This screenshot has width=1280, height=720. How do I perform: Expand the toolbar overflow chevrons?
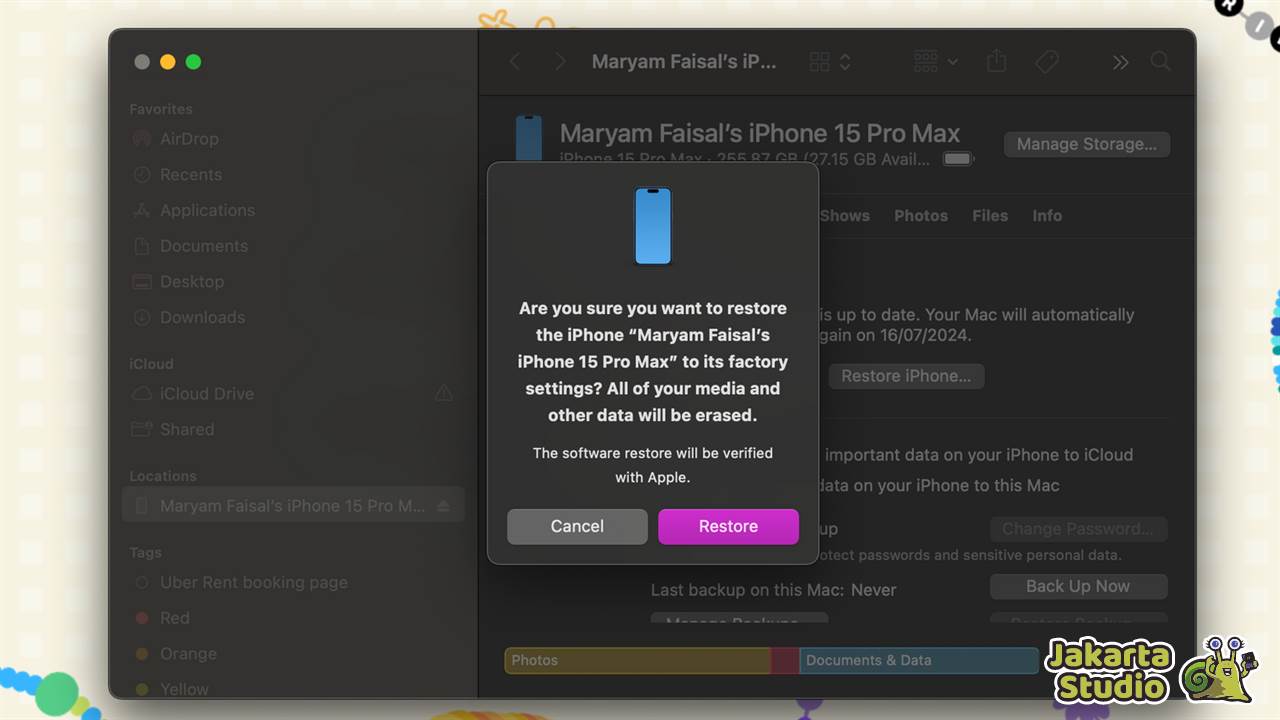[x=1120, y=62]
